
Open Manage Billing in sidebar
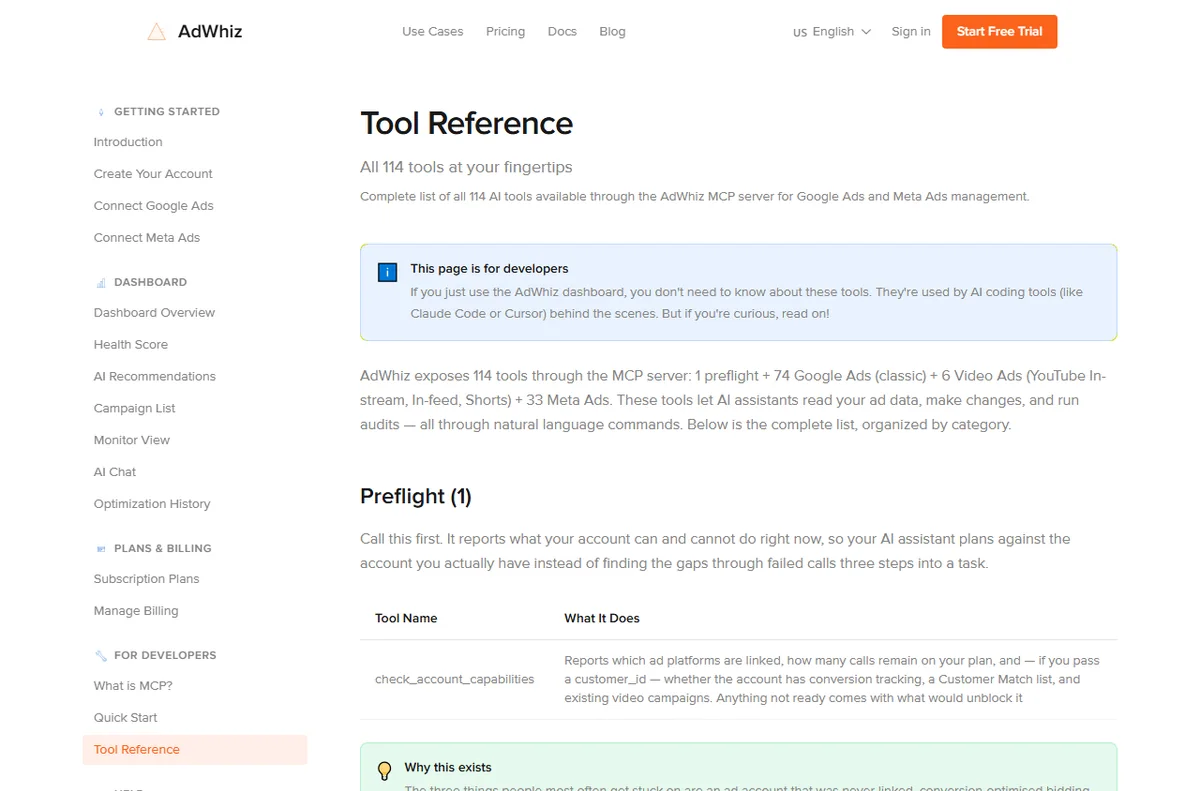click(x=136, y=612)
